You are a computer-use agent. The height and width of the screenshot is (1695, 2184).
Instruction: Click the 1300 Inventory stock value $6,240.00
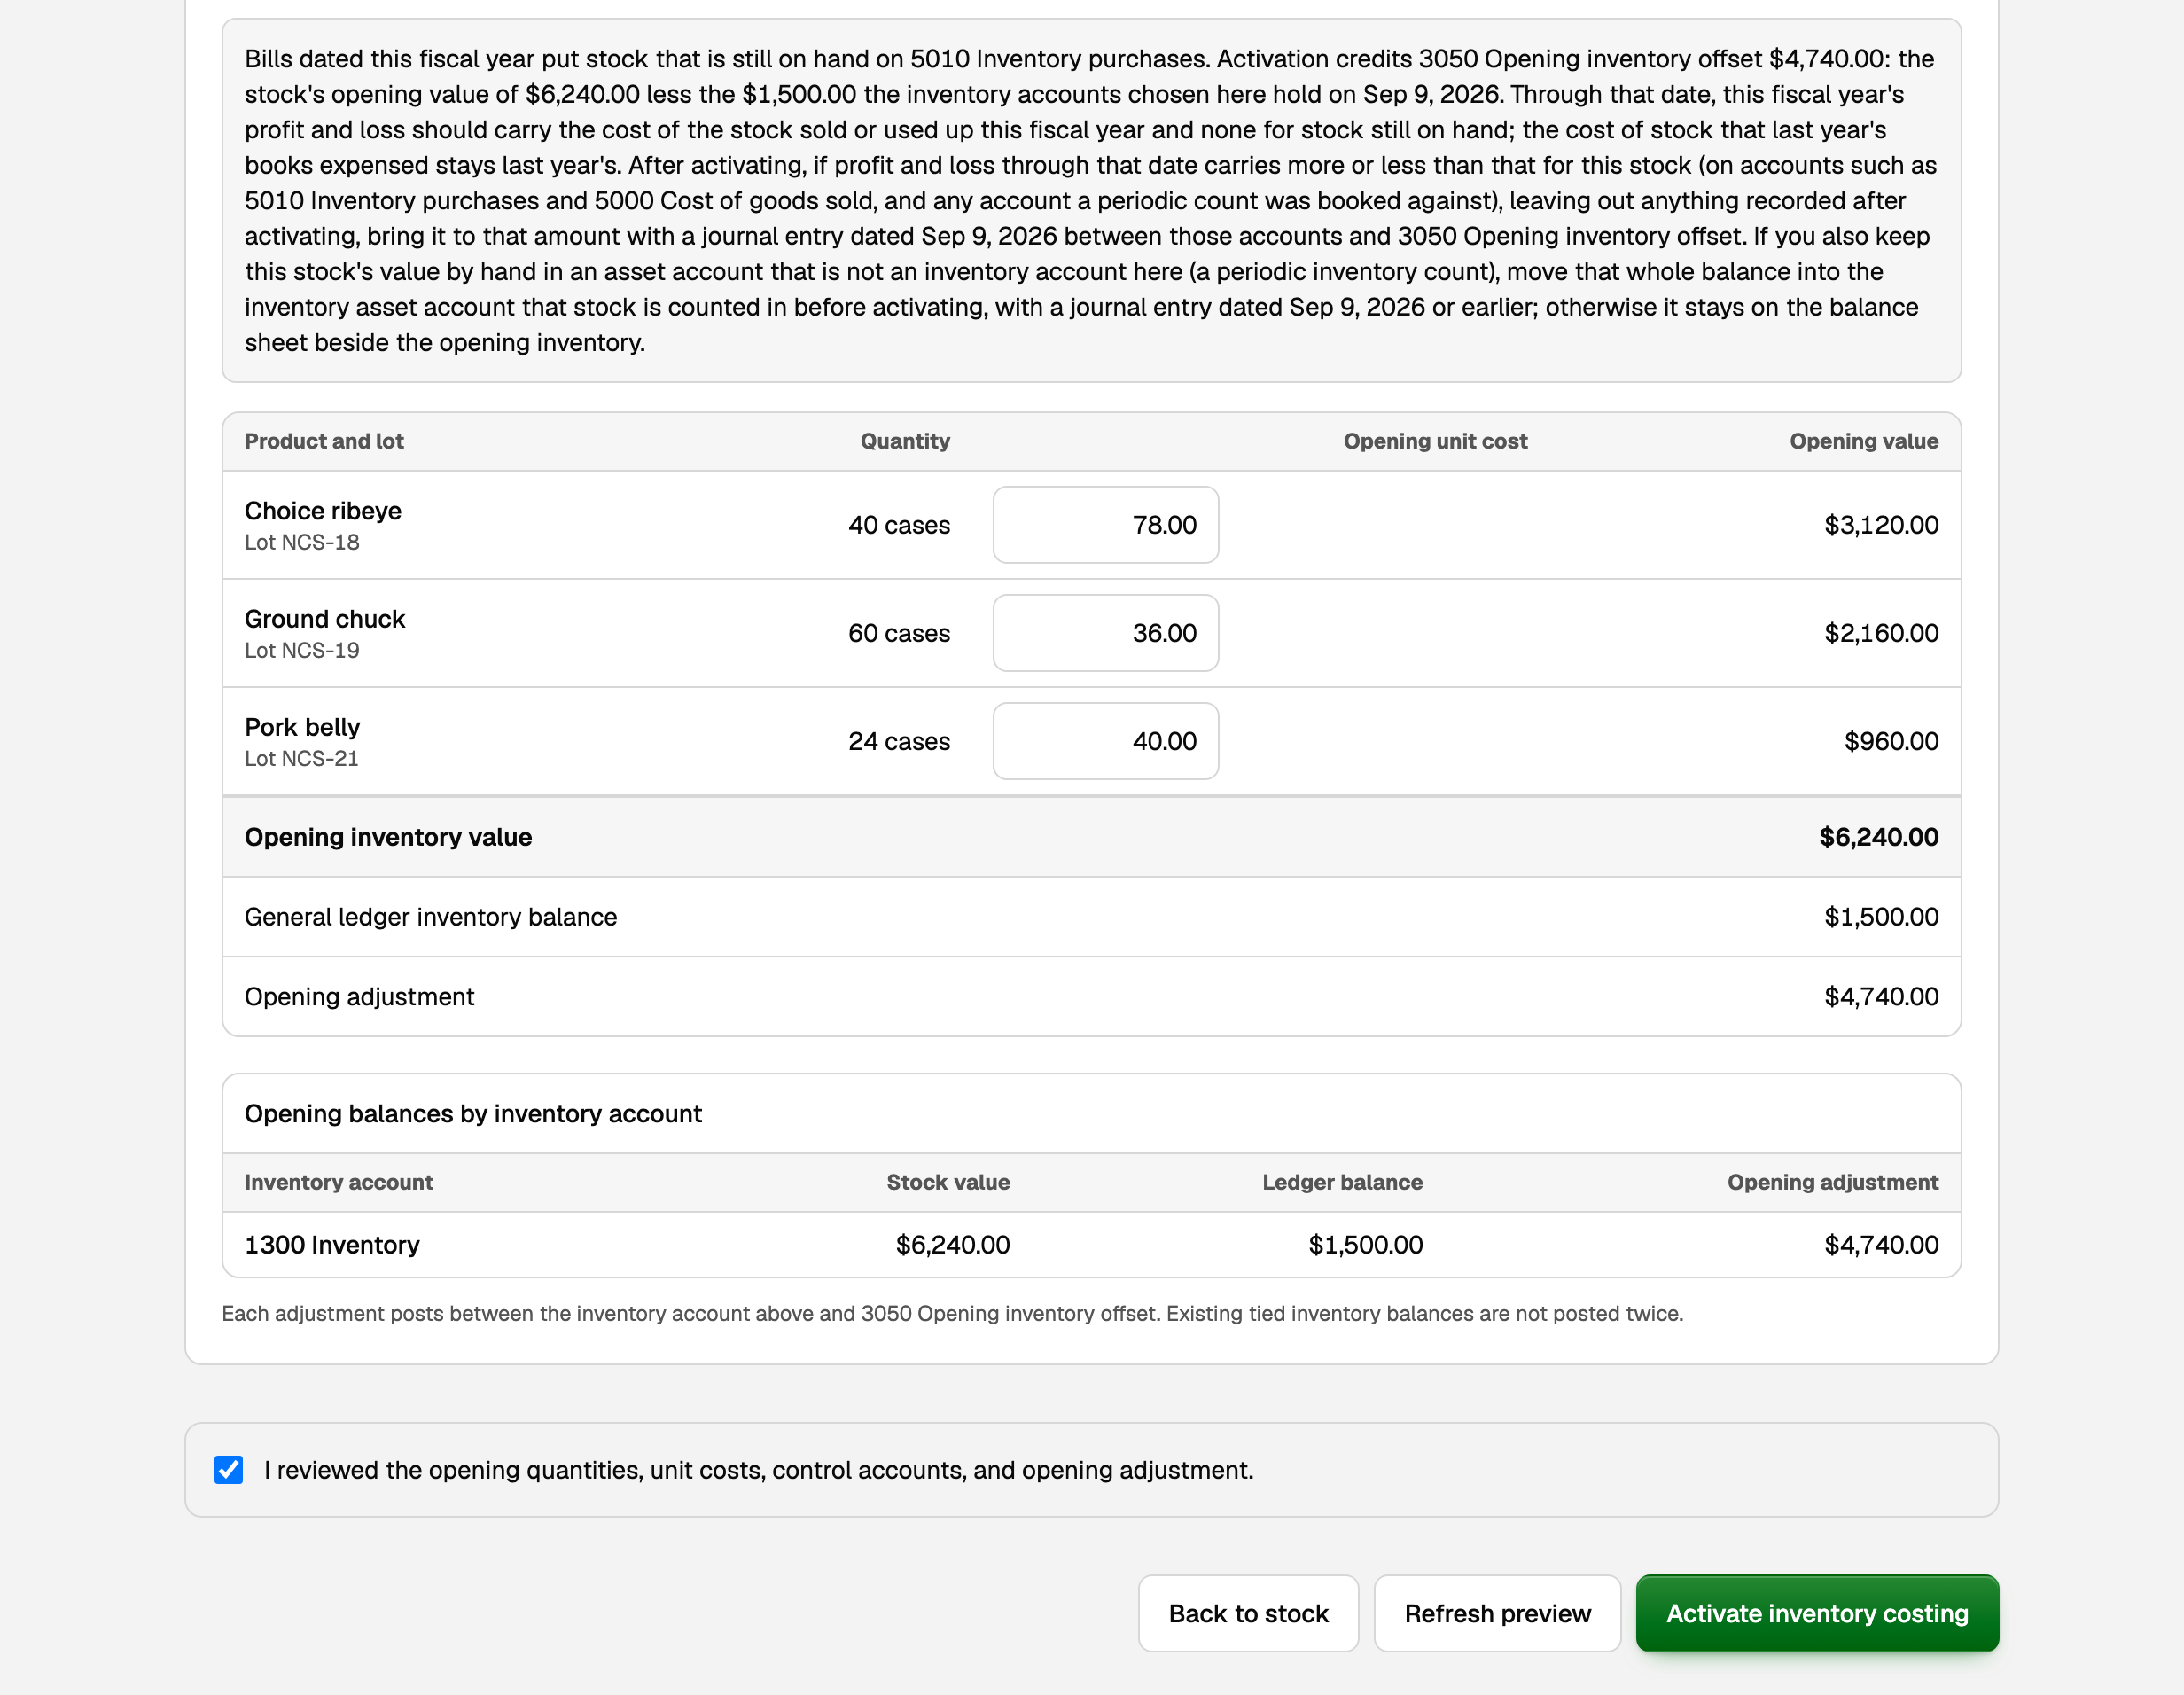pos(952,1245)
